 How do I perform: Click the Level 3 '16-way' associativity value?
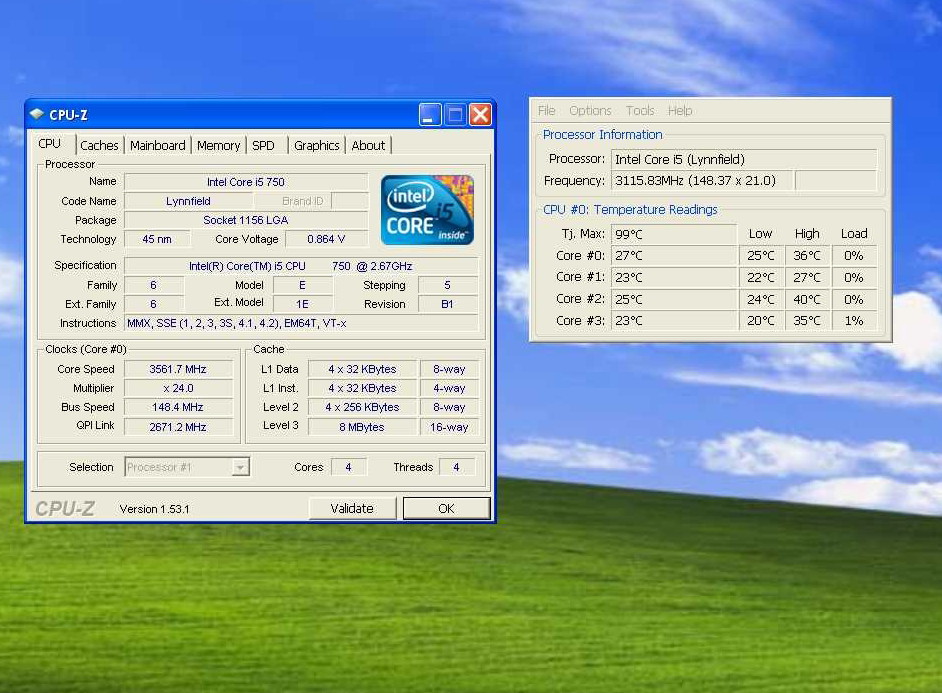click(449, 427)
